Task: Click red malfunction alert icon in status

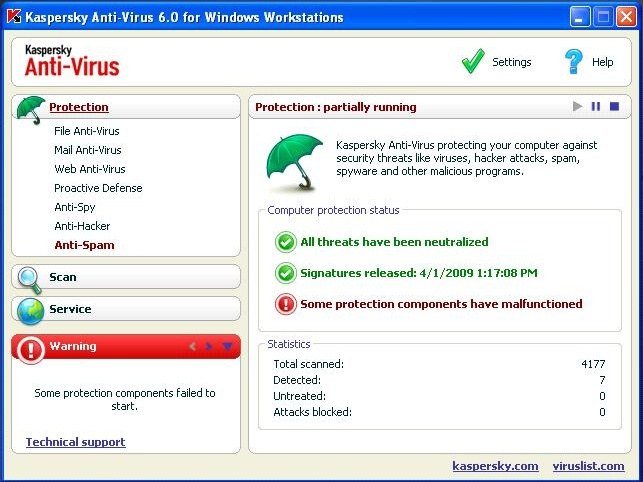Action: click(x=287, y=304)
